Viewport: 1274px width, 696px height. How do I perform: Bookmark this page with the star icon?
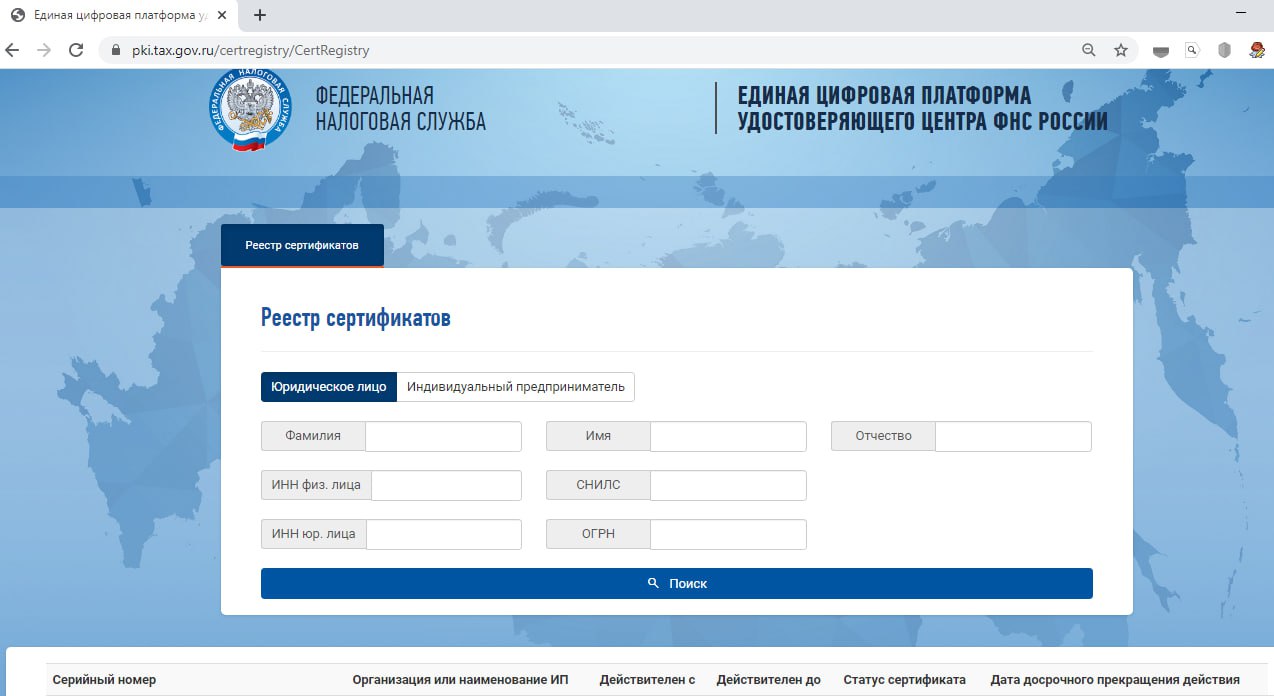point(1121,50)
